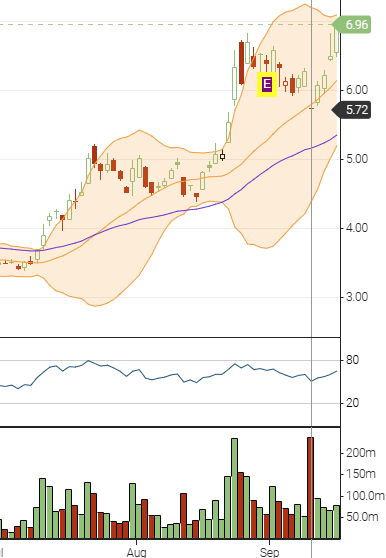Click the 80 RSI level label
This screenshot has width=386, height=558.
(x=352, y=360)
